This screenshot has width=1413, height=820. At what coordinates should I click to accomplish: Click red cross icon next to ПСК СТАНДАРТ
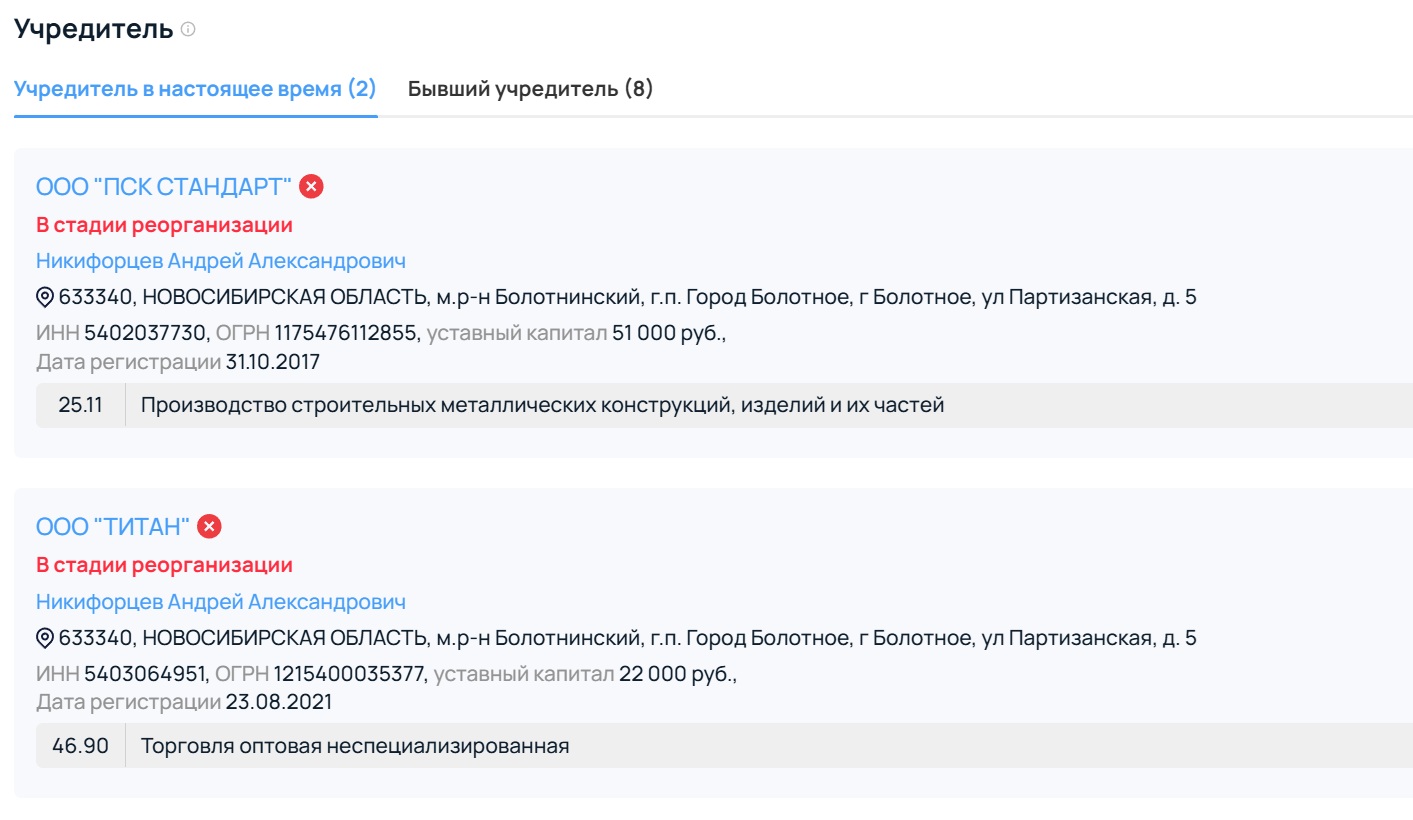pyautogui.click(x=312, y=186)
